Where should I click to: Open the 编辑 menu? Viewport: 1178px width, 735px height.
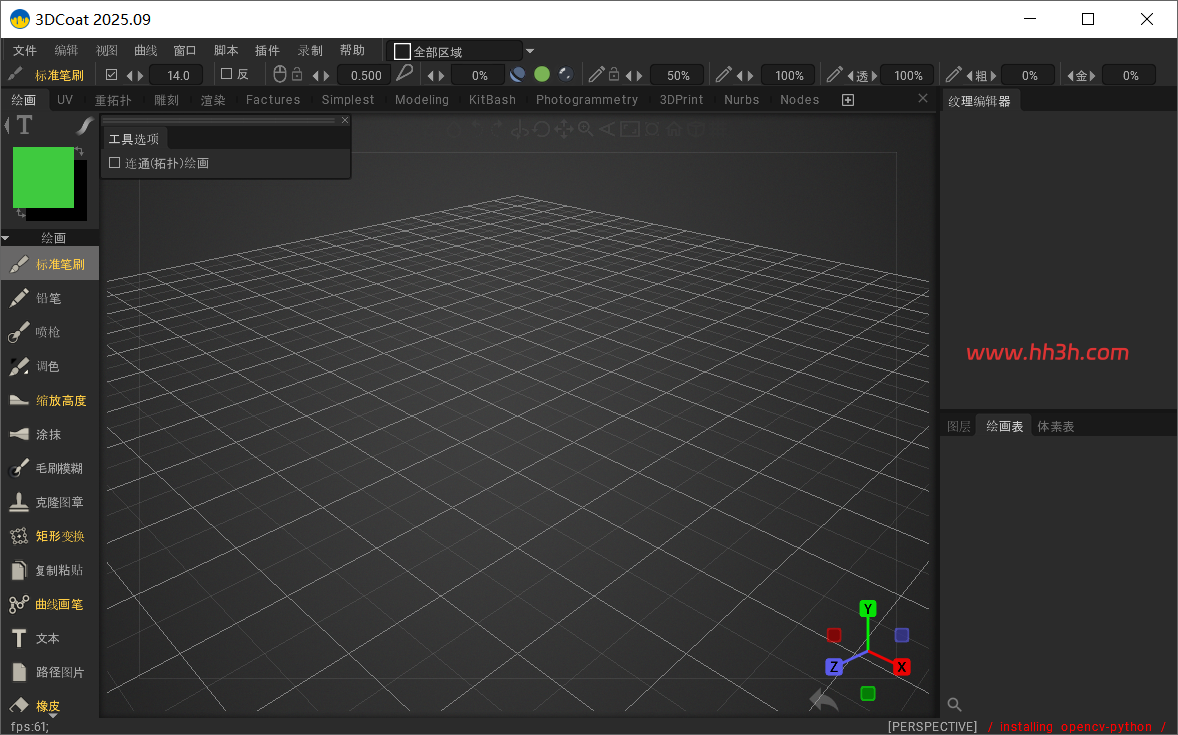(66, 50)
